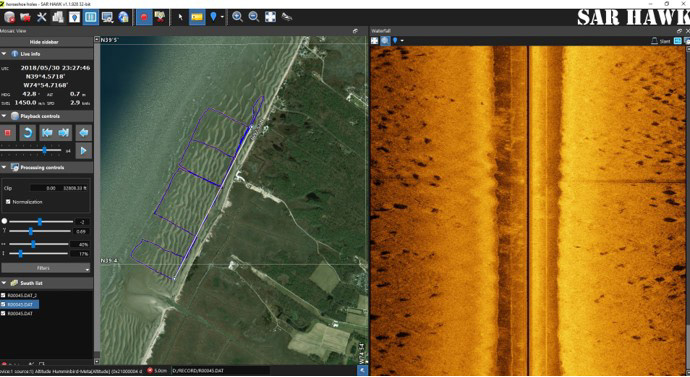The width and height of the screenshot is (690, 377).
Task: Open the marker pin dropdown arrow in the toolbar
Action: click(x=222, y=17)
